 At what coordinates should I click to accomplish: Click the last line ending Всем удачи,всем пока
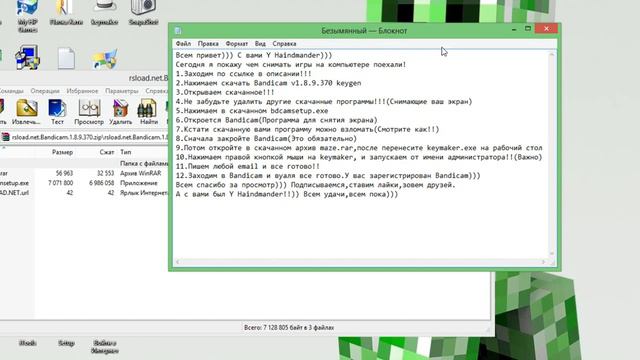[287, 194]
